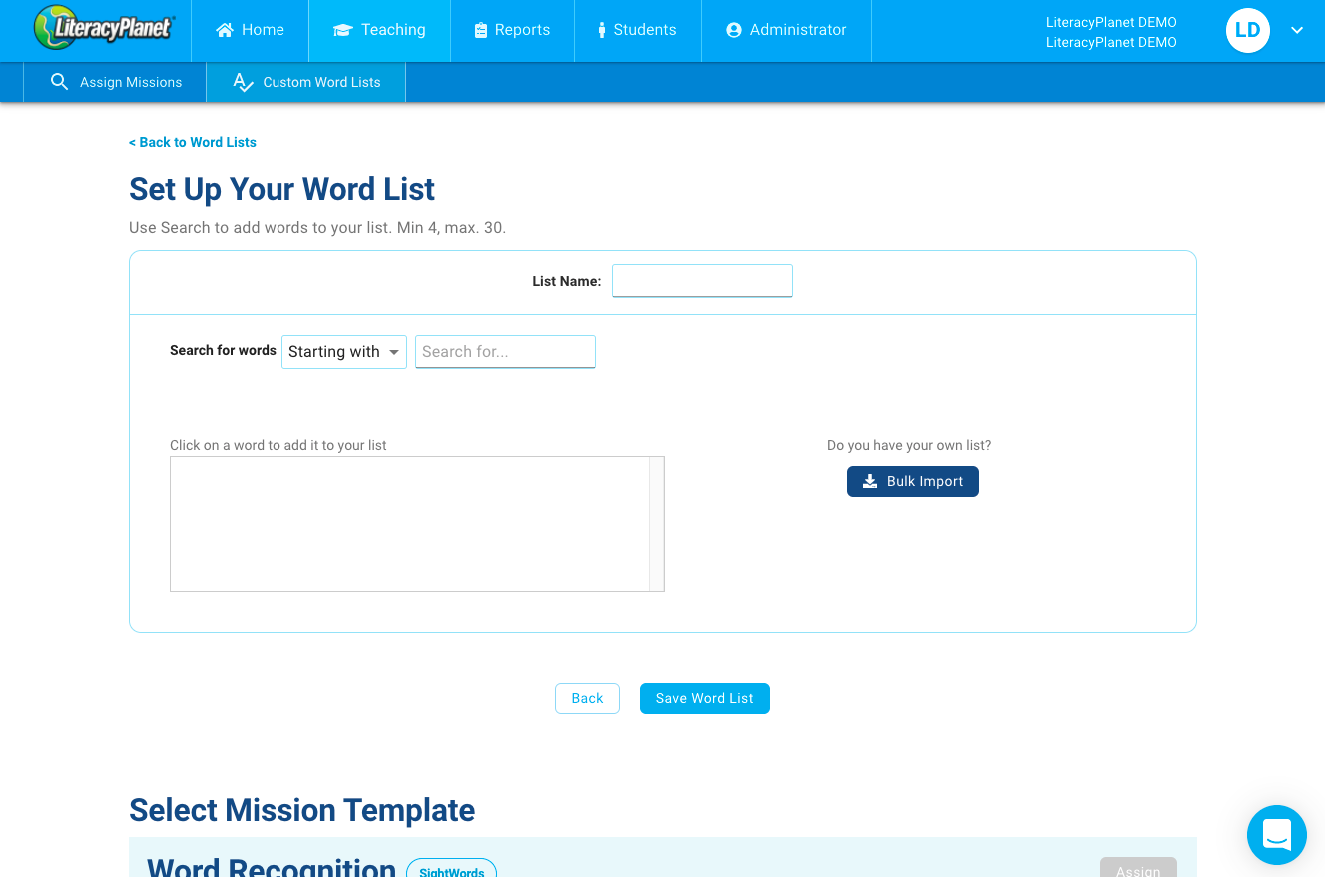This screenshot has width=1325, height=877.
Task: Click the Students person icon
Action: click(601, 30)
